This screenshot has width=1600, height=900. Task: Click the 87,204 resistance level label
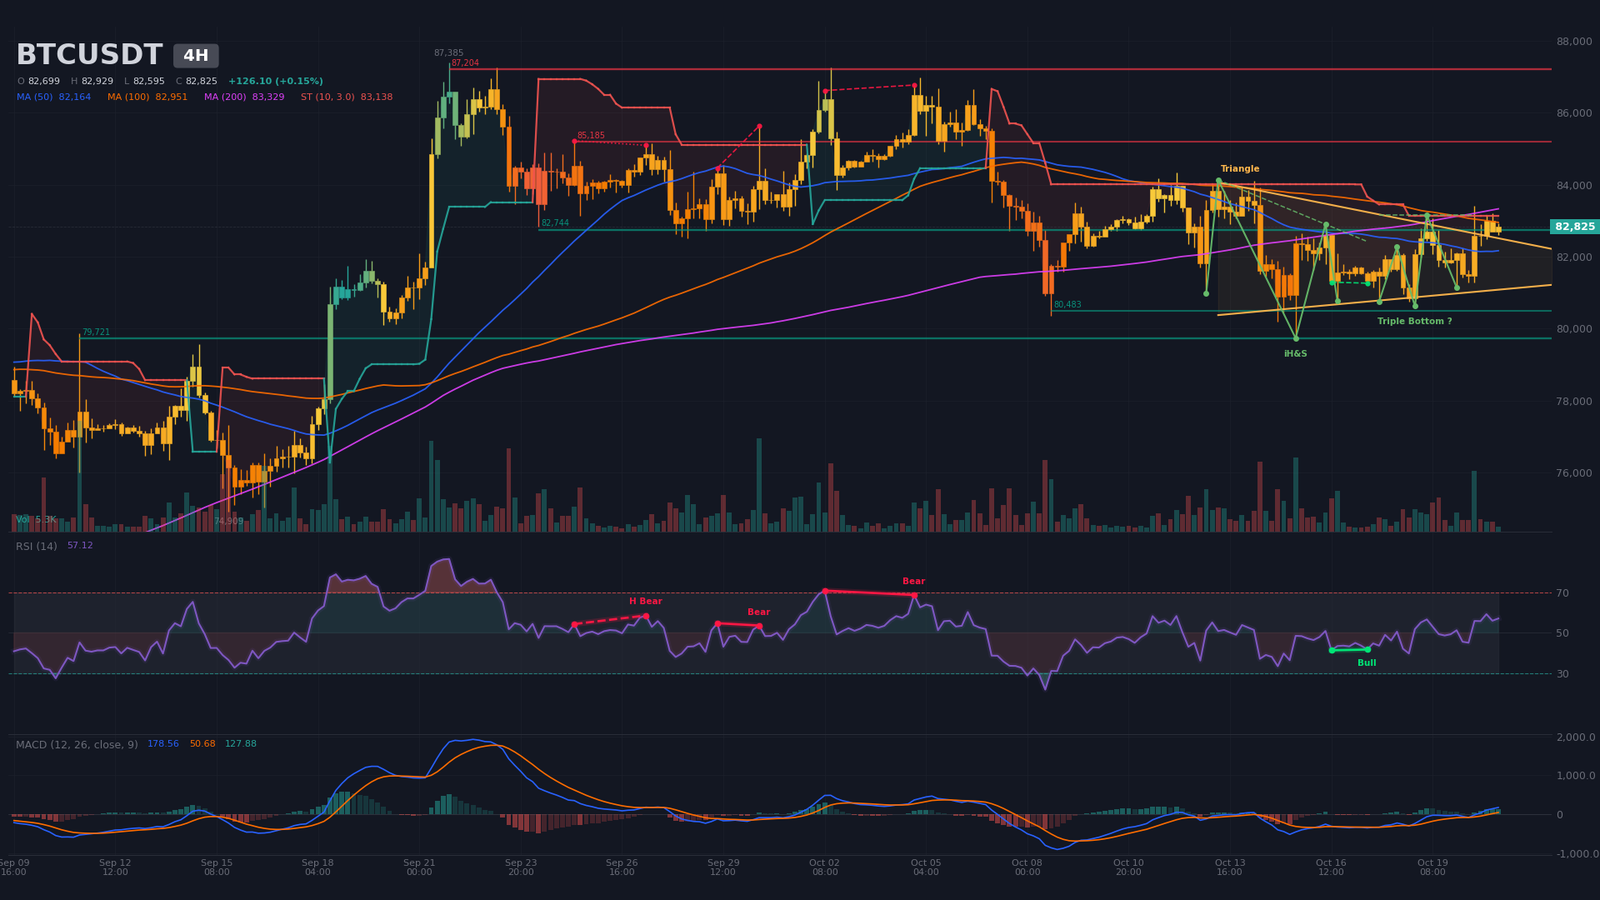click(465, 63)
